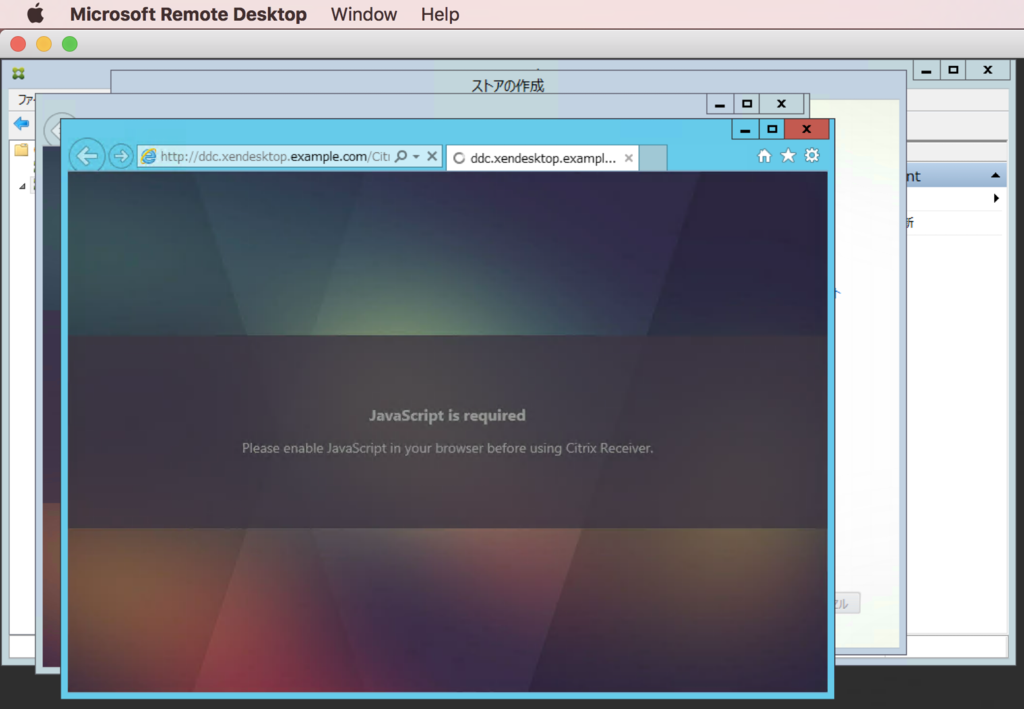Minimize the Internet Explorer window
1024x709 pixels.
[x=745, y=129]
